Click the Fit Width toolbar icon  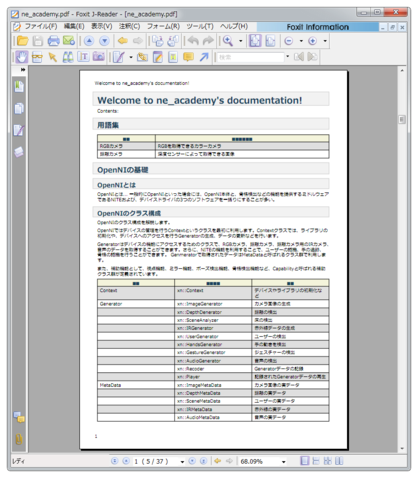click(x=270, y=41)
